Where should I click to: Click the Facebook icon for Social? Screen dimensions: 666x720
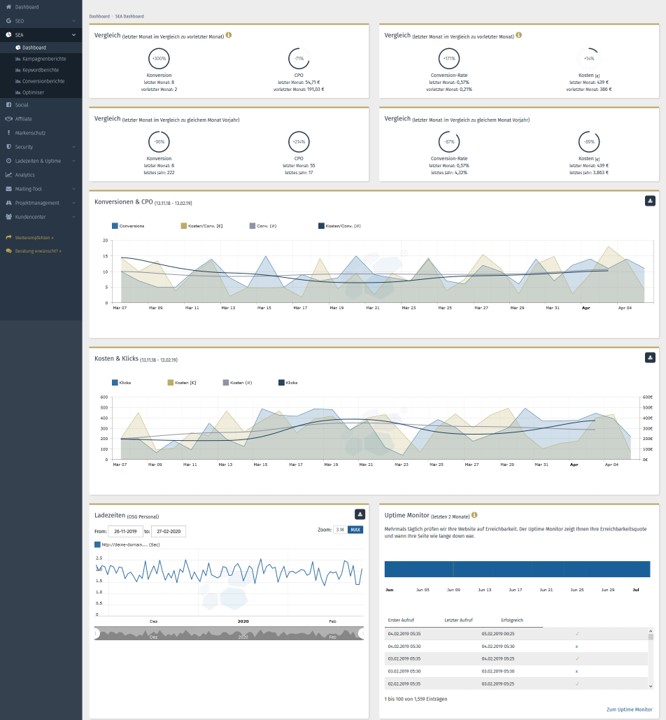pos(9,105)
